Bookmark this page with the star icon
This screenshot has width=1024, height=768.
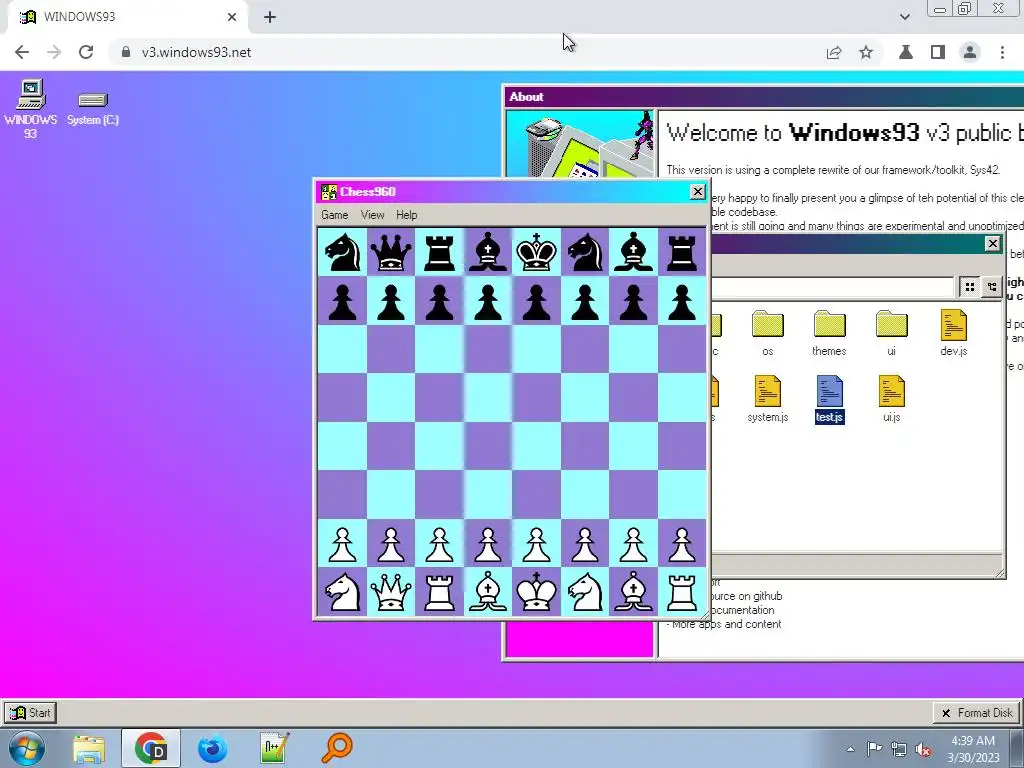pos(866,52)
